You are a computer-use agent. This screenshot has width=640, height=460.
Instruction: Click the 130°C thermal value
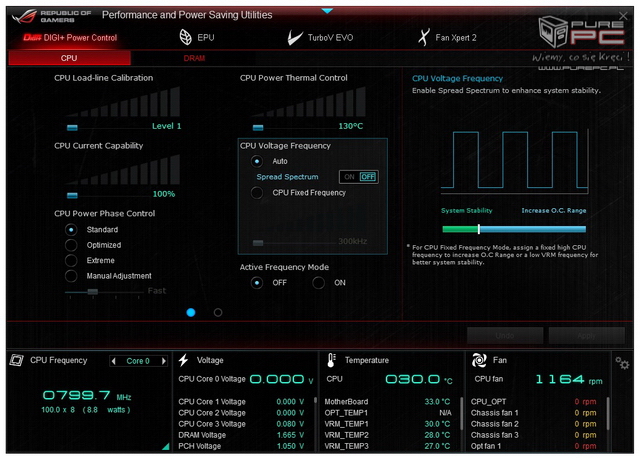pyautogui.click(x=351, y=126)
